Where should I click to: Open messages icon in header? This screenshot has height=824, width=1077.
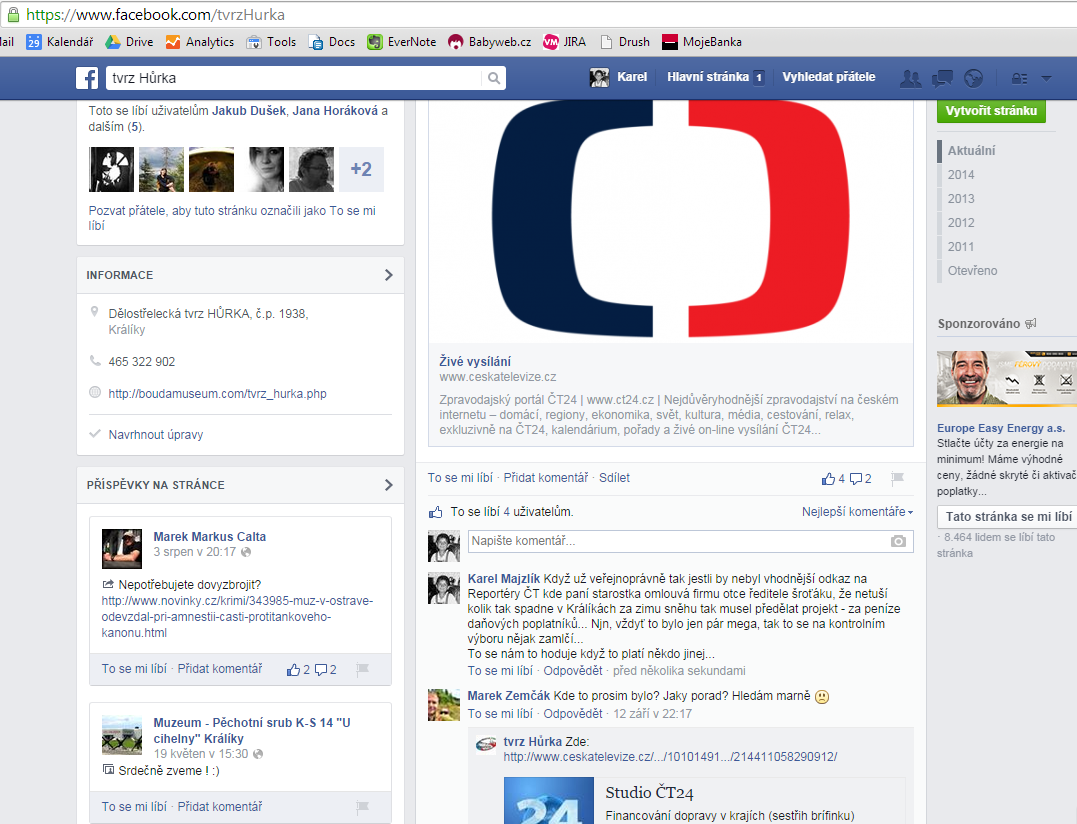click(x=942, y=78)
